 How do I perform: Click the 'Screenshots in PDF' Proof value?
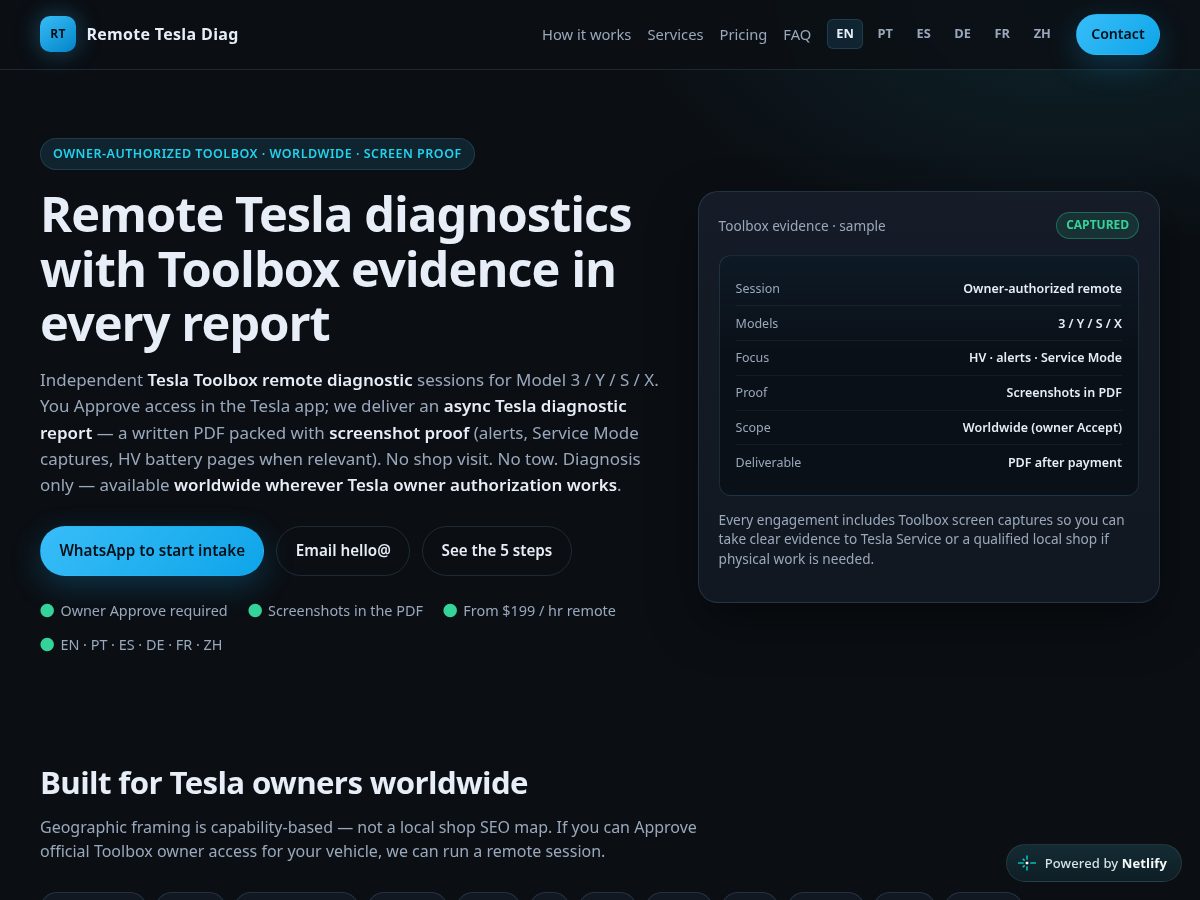[x=1064, y=392]
